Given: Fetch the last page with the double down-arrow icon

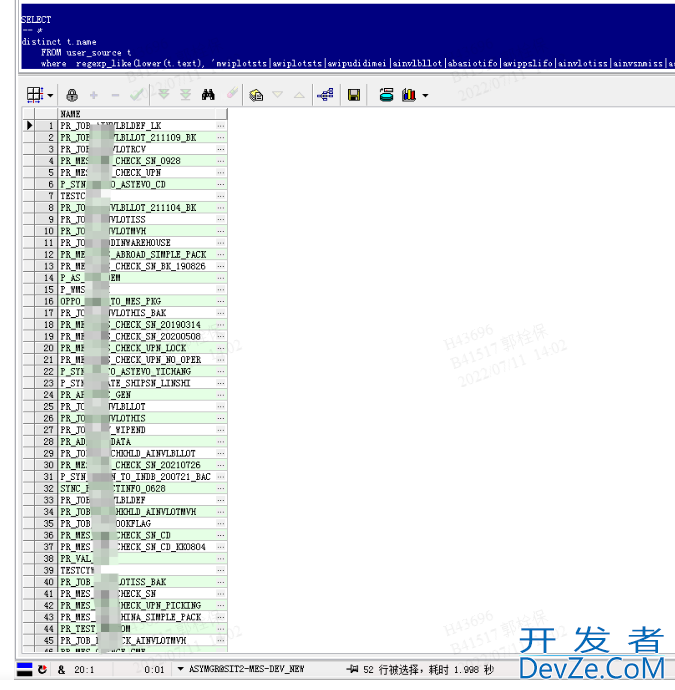Looking at the screenshot, I should click(x=185, y=95).
